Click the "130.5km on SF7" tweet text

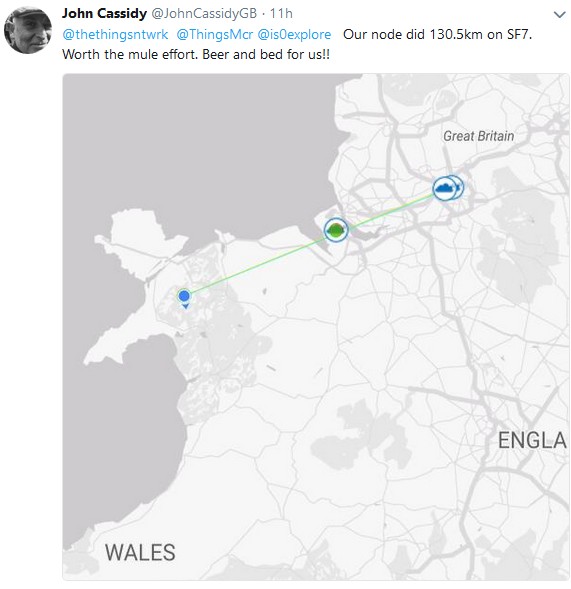tap(480, 35)
